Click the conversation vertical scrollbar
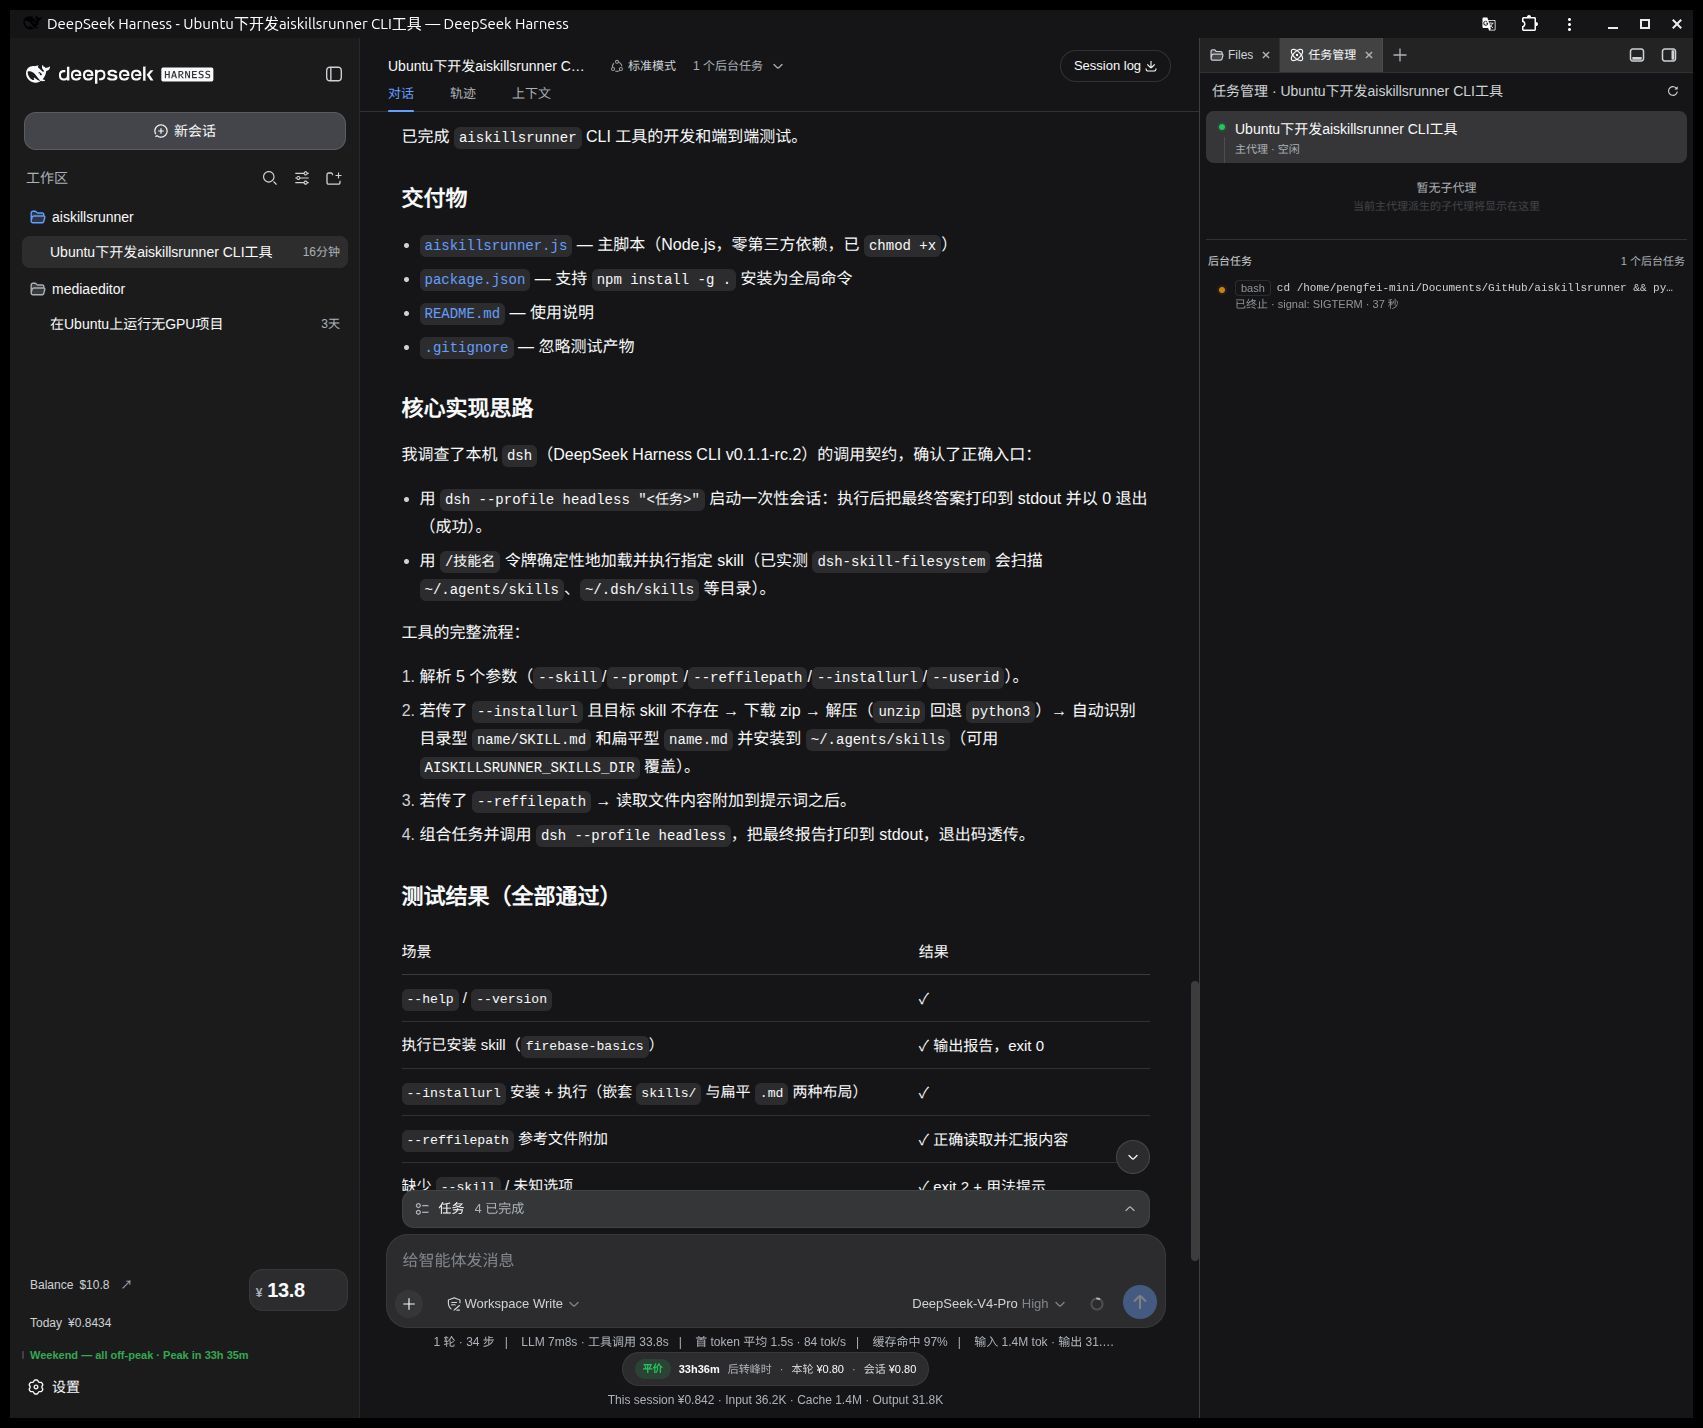Viewport: 1703px width, 1428px height. coord(1194,1120)
